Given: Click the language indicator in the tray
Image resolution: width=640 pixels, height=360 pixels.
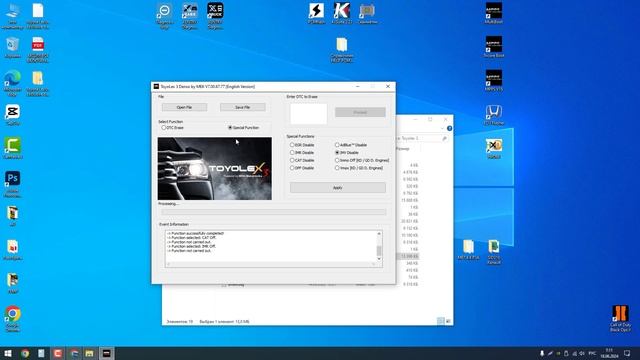Looking at the screenshot, I should tap(592, 353).
